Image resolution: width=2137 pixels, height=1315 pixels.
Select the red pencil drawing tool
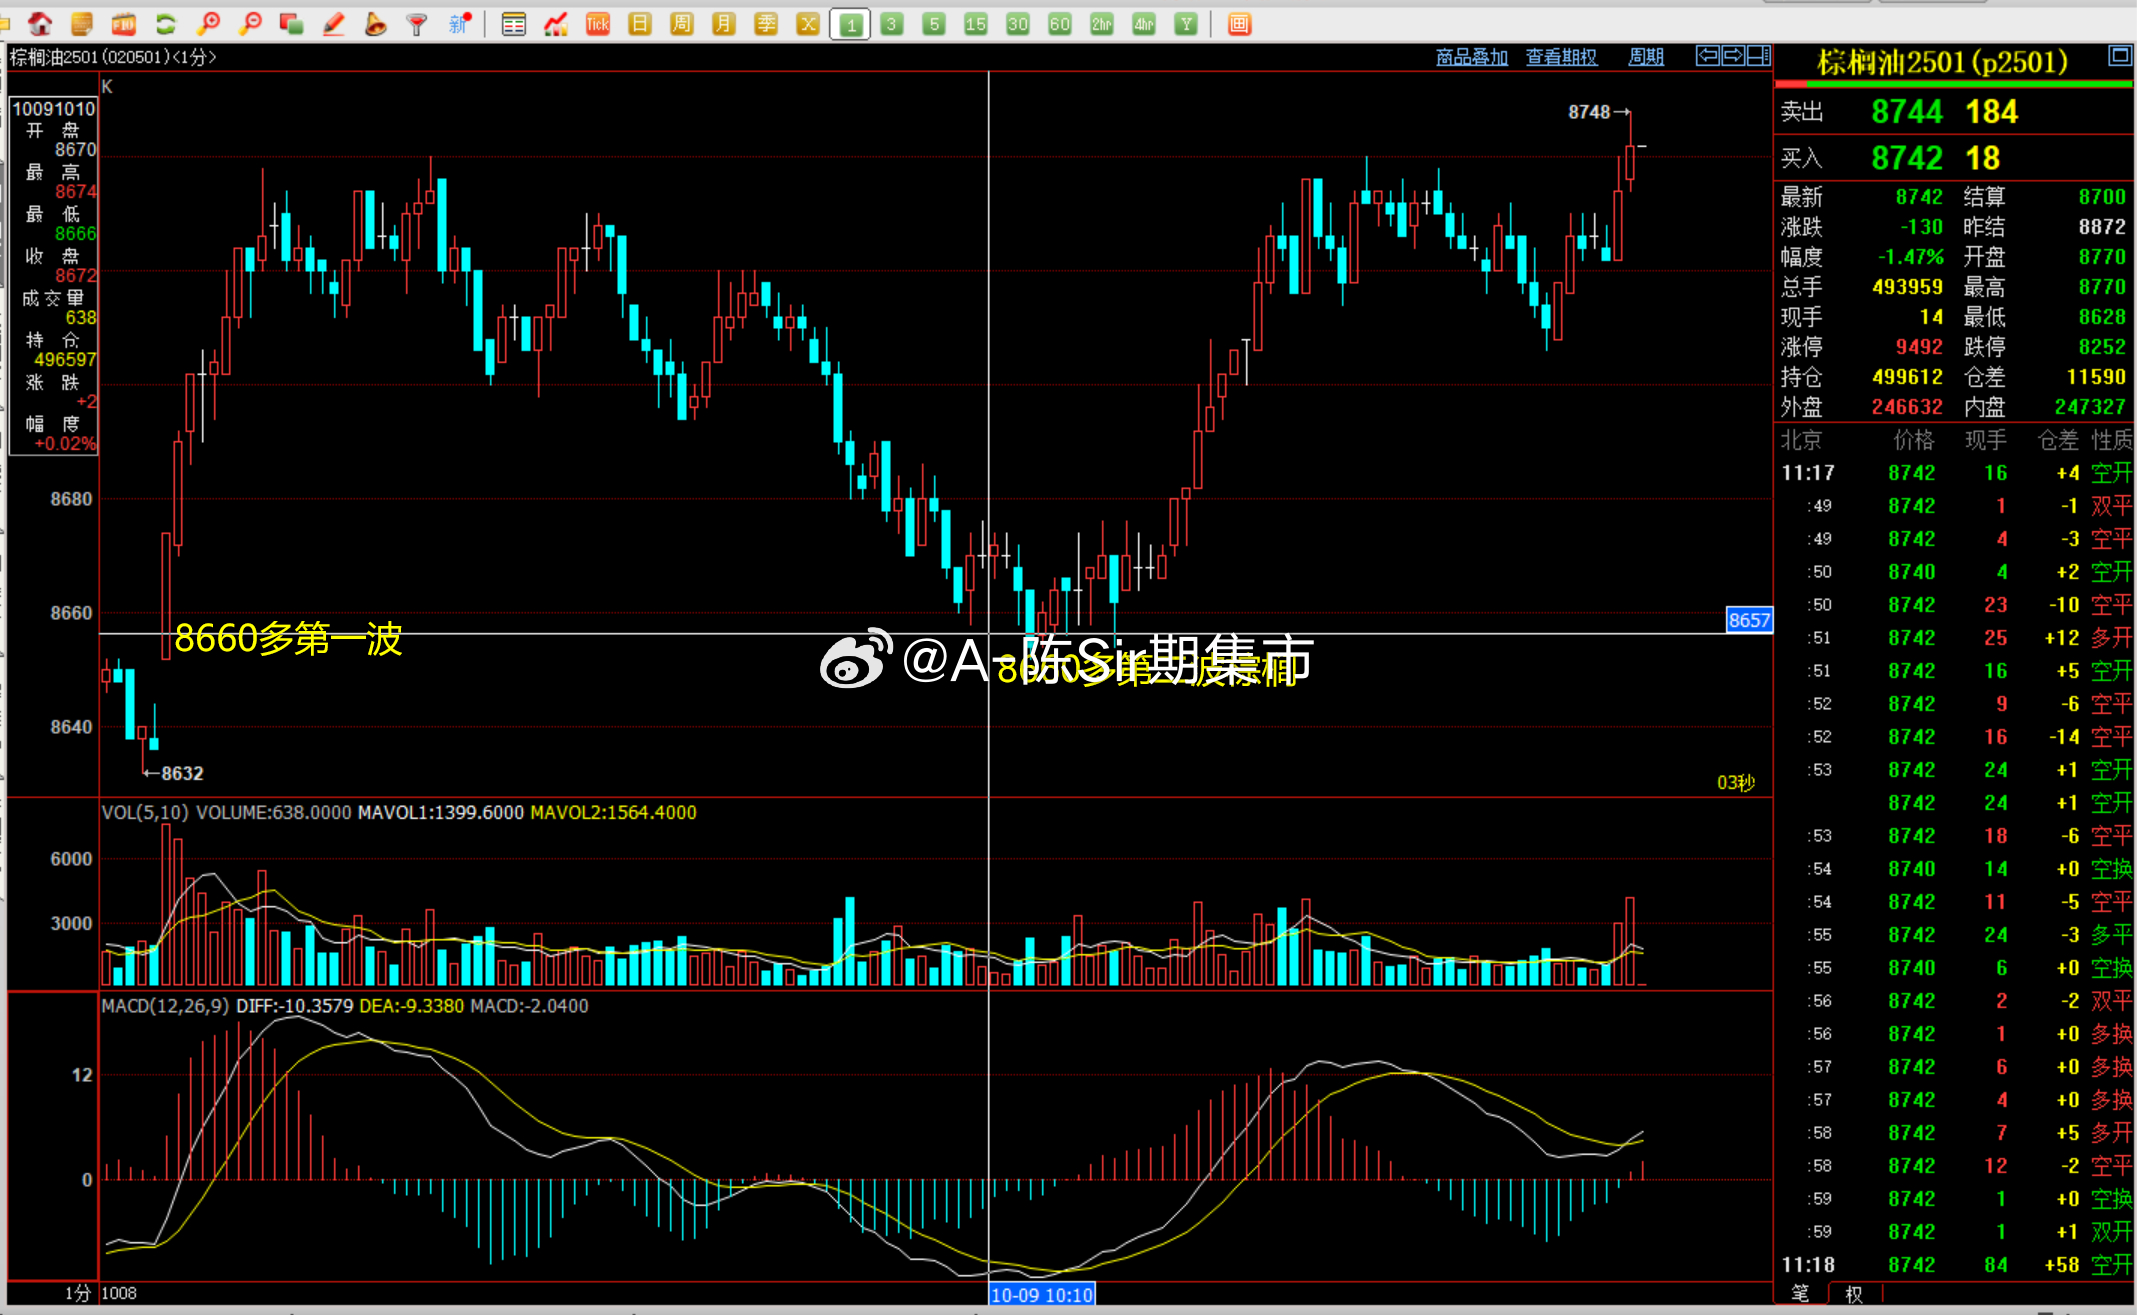[334, 24]
